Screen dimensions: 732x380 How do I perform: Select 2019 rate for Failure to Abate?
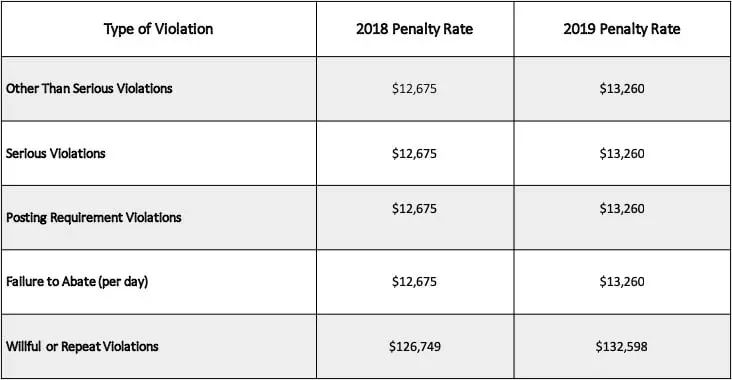coord(622,282)
